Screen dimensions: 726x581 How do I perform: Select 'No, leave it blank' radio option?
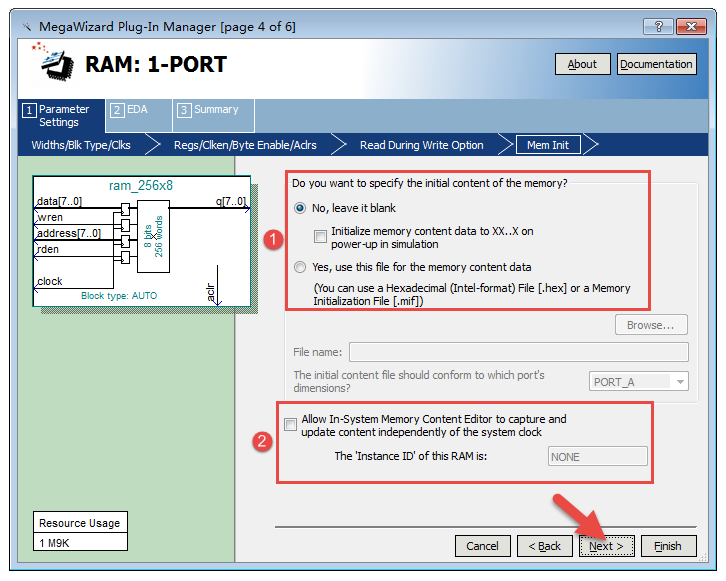pyautogui.click(x=300, y=208)
